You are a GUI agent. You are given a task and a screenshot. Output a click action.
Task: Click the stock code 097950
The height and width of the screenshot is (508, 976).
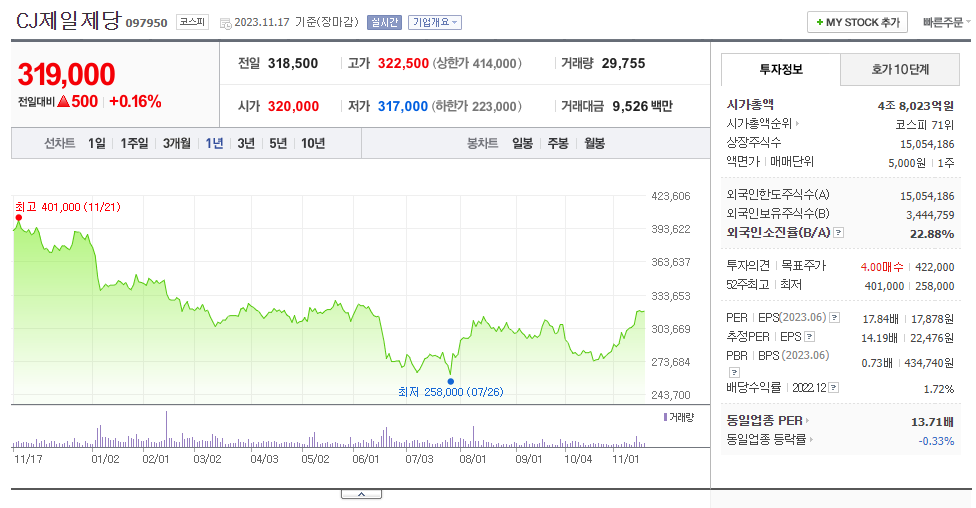click(146, 23)
